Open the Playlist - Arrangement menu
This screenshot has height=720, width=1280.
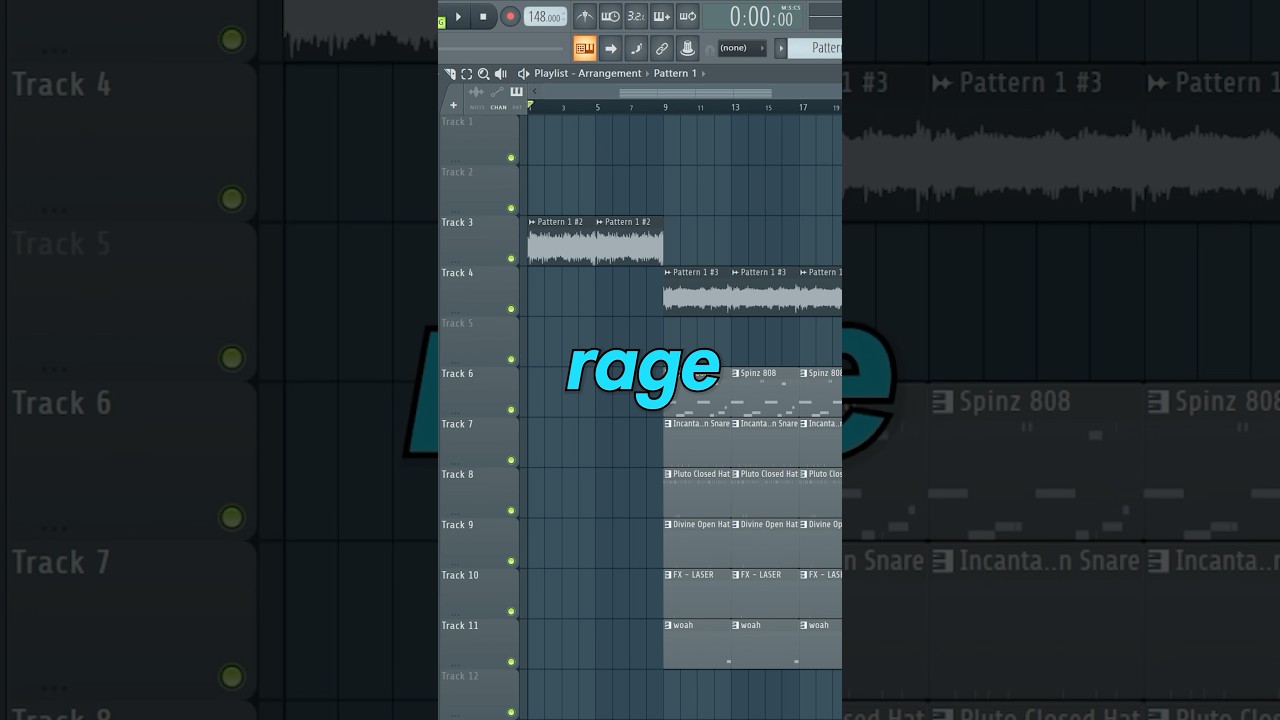(588, 74)
